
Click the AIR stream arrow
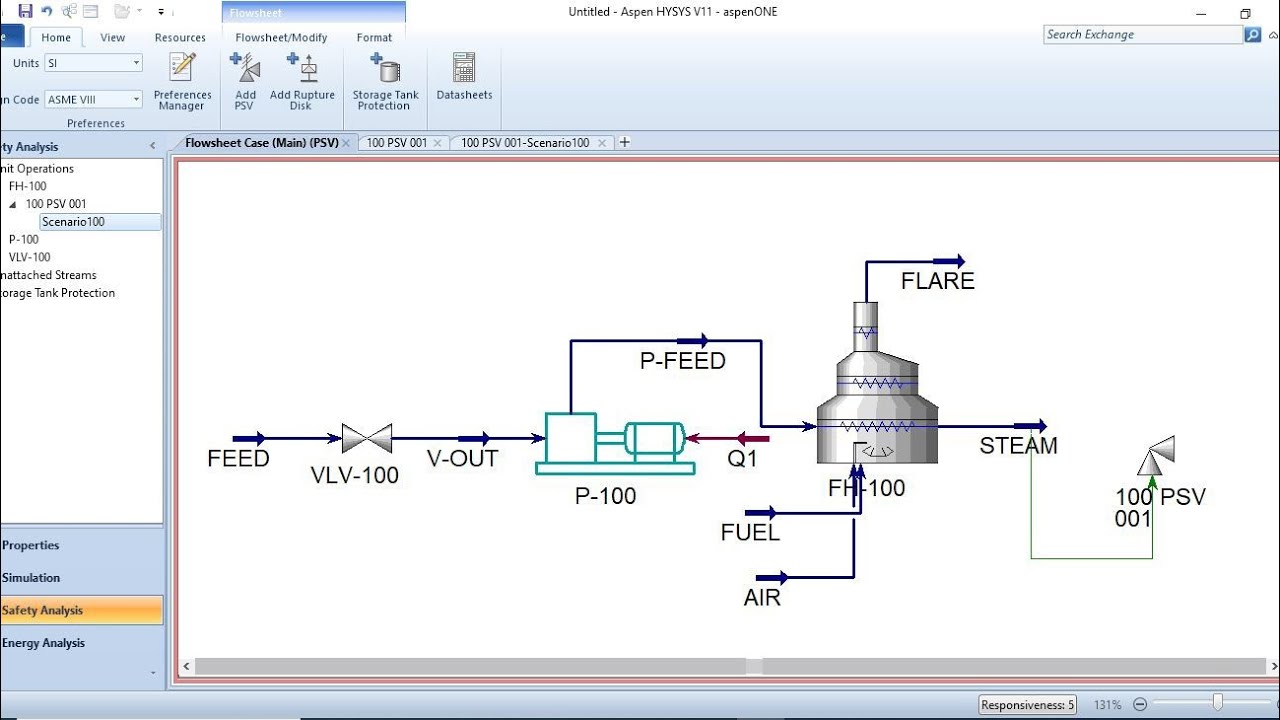(x=772, y=577)
